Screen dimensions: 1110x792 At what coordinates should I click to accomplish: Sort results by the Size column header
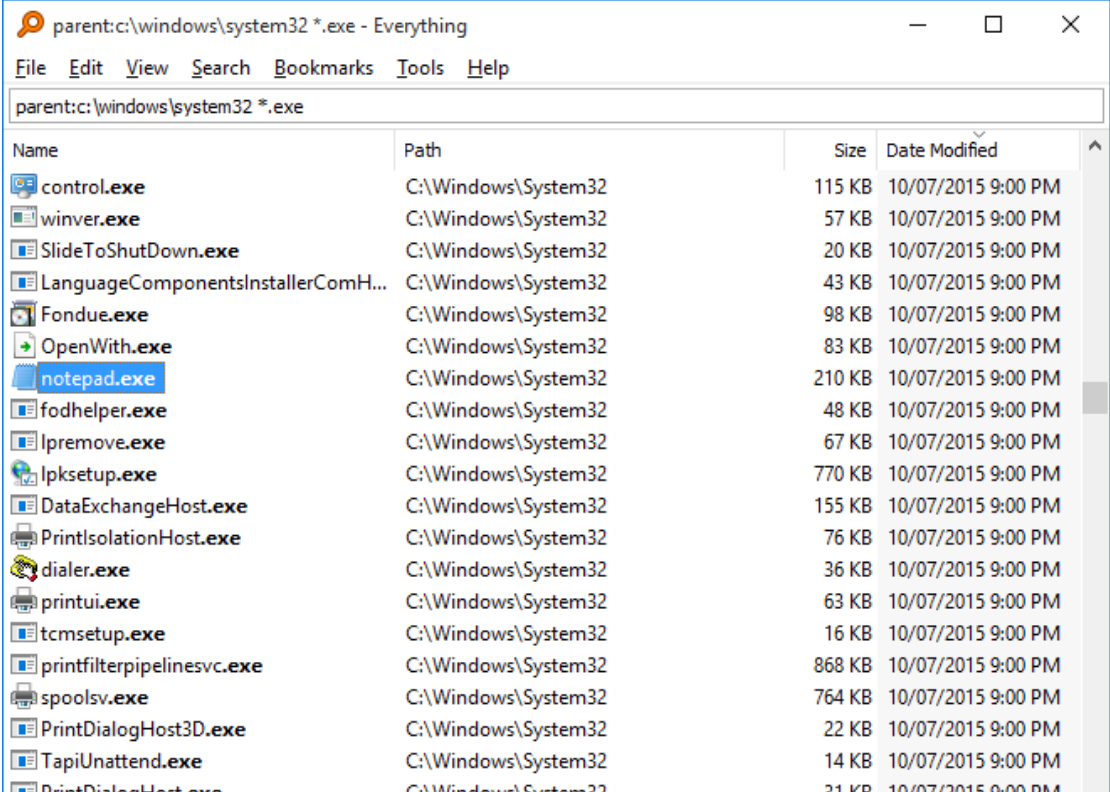pyautogui.click(x=850, y=151)
